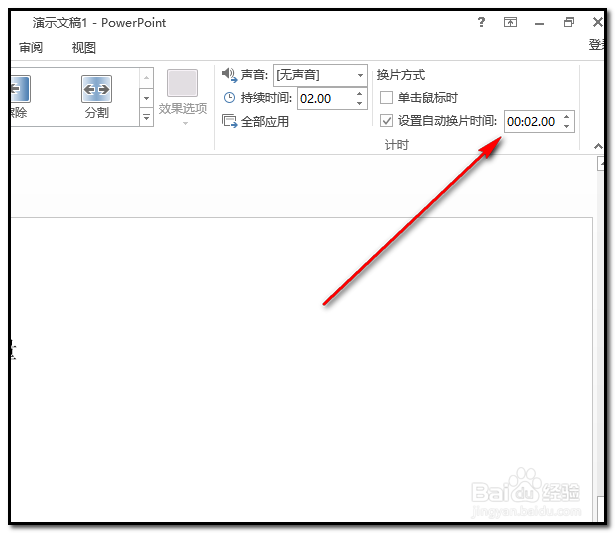
Task: Increase auto-advance time with up arrow
Action: pos(566,117)
